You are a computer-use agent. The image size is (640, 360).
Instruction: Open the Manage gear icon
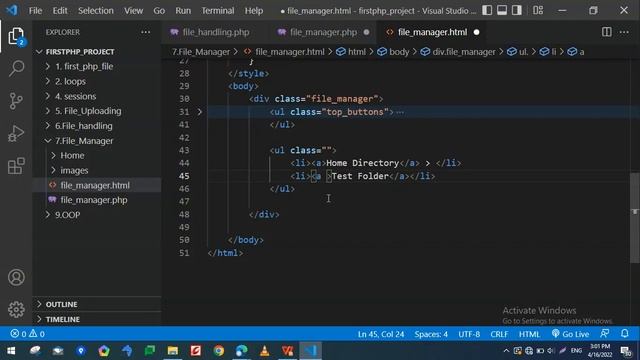(16, 309)
